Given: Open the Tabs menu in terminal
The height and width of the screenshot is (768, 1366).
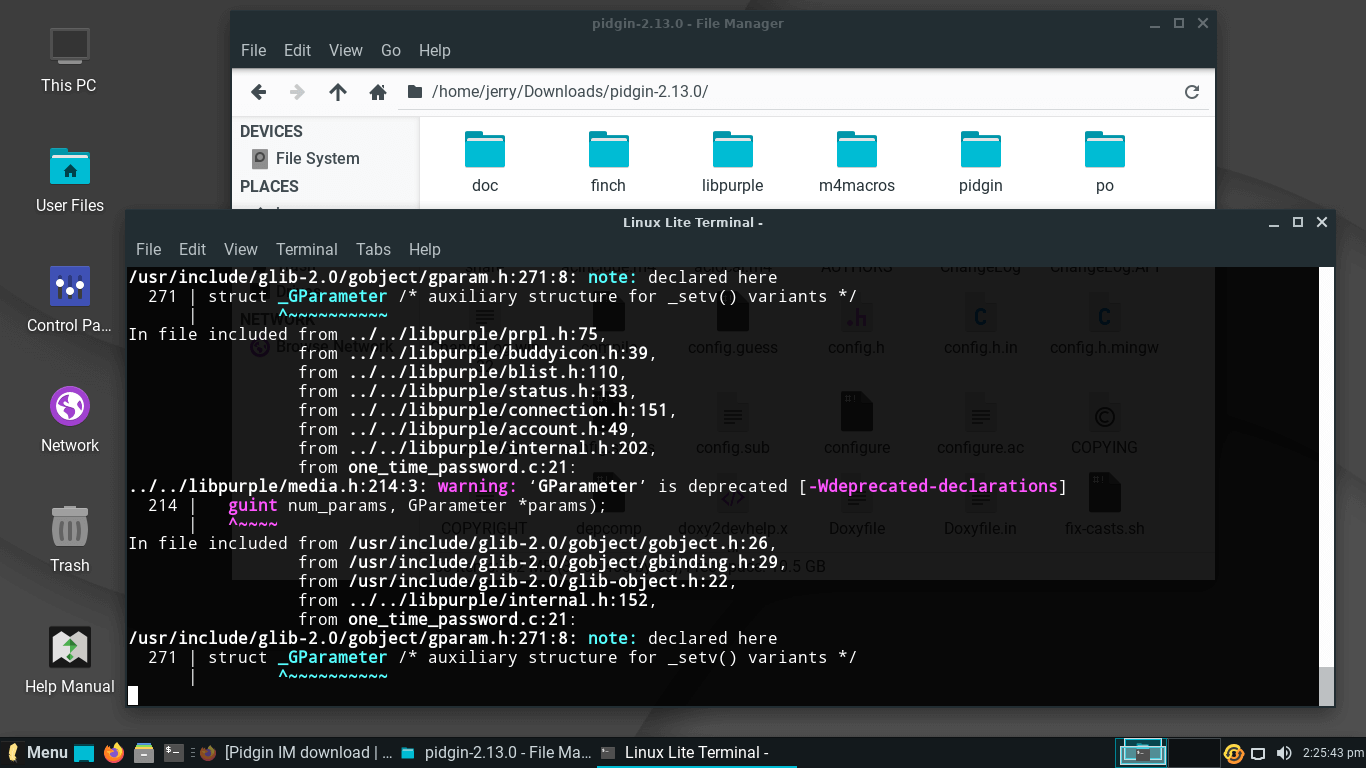Looking at the screenshot, I should click(x=373, y=249).
